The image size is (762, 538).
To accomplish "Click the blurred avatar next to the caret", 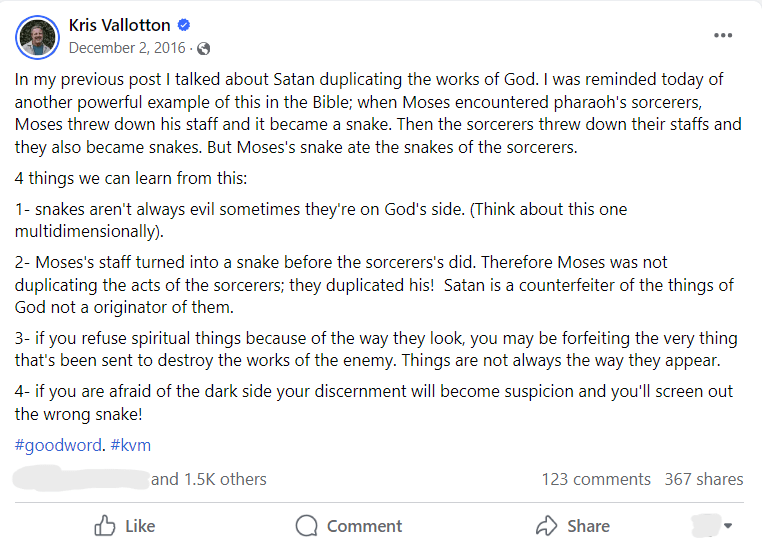I will click(706, 524).
